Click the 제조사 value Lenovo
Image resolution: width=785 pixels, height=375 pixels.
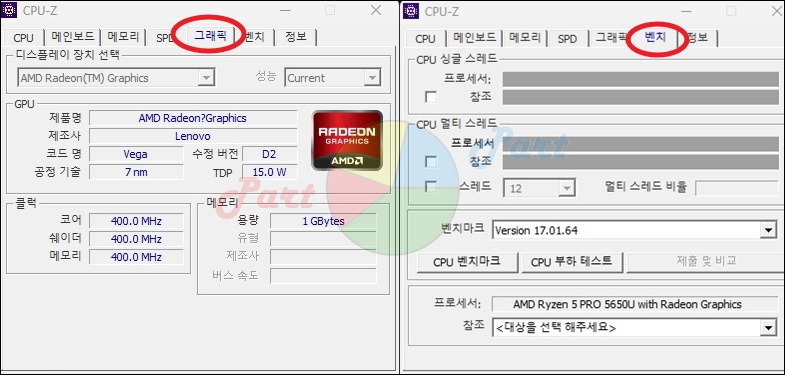pos(193,136)
